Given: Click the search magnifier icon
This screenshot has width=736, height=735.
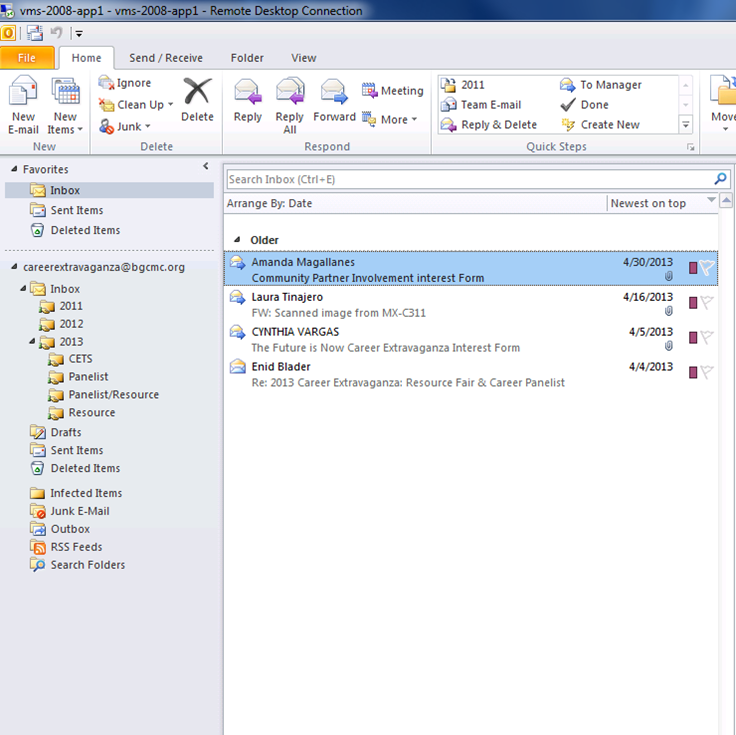Looking at the screenshot, I should tap(721, 179).
